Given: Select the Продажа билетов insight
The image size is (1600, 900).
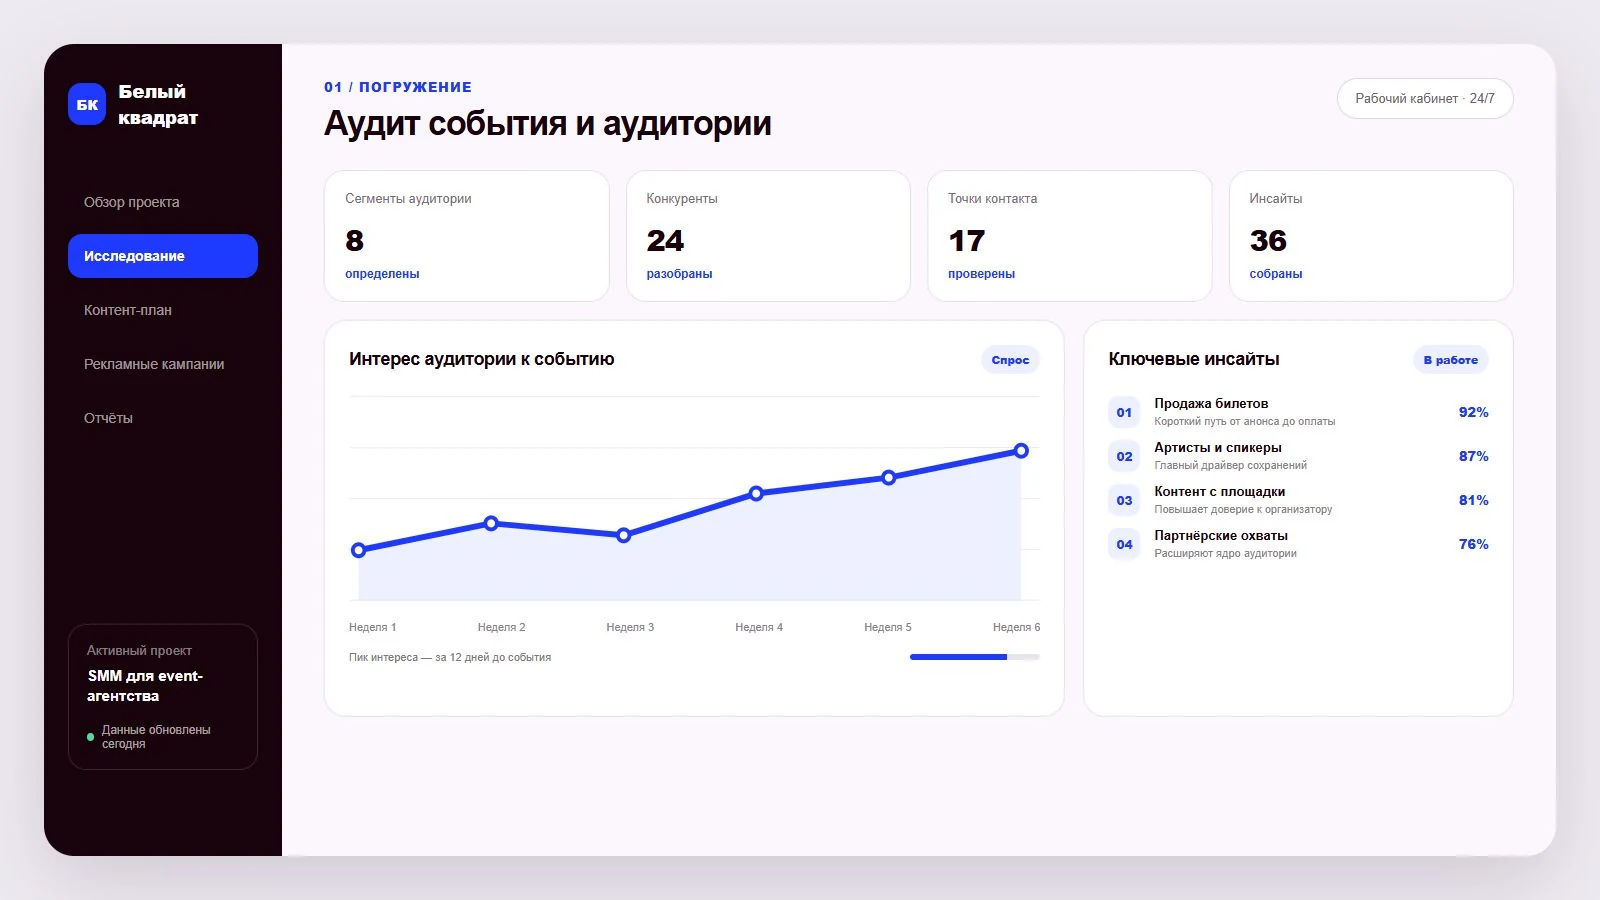Looking at the screenshot, I should coord(1298,412).
